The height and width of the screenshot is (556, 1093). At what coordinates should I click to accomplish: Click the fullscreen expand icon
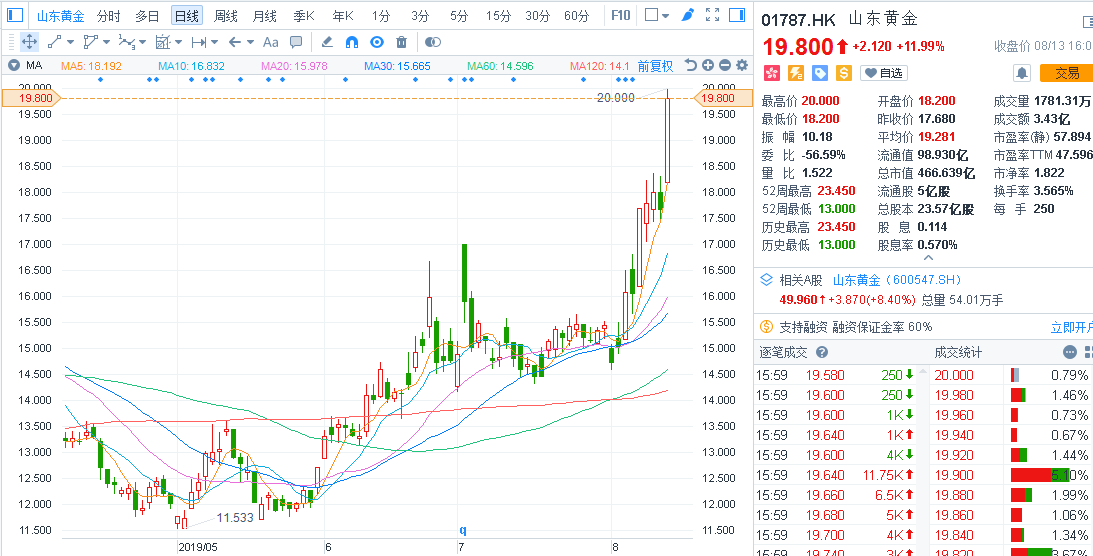coord(712,15)
